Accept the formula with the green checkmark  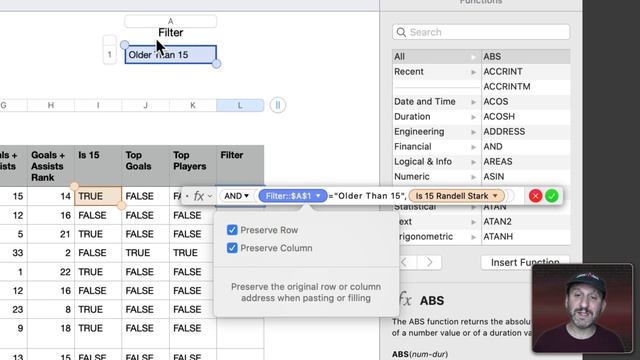pos(552,196)
